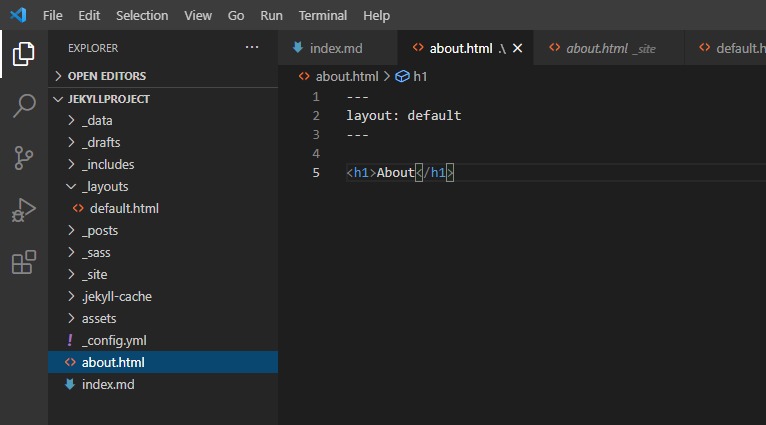
Task: Close the active about.html tab
Action: coord(517,48)
